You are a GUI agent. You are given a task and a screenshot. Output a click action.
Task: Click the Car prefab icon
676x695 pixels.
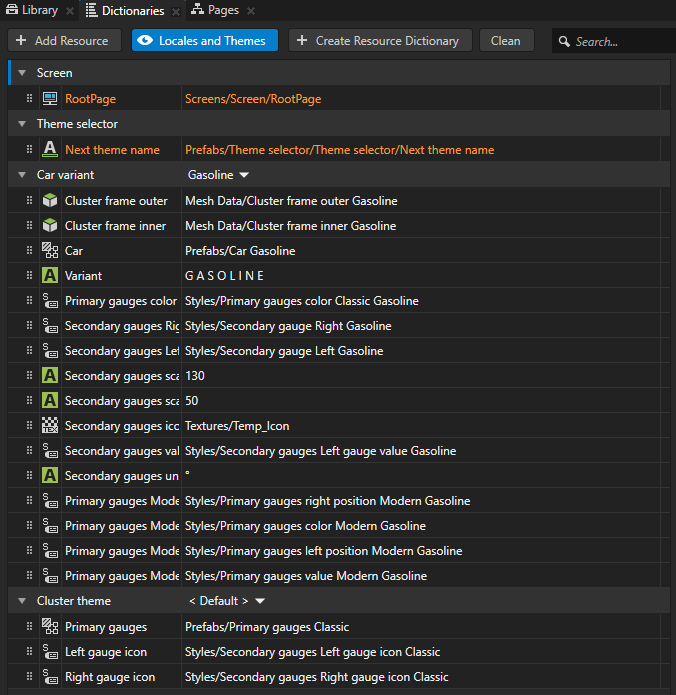(50, 251)
